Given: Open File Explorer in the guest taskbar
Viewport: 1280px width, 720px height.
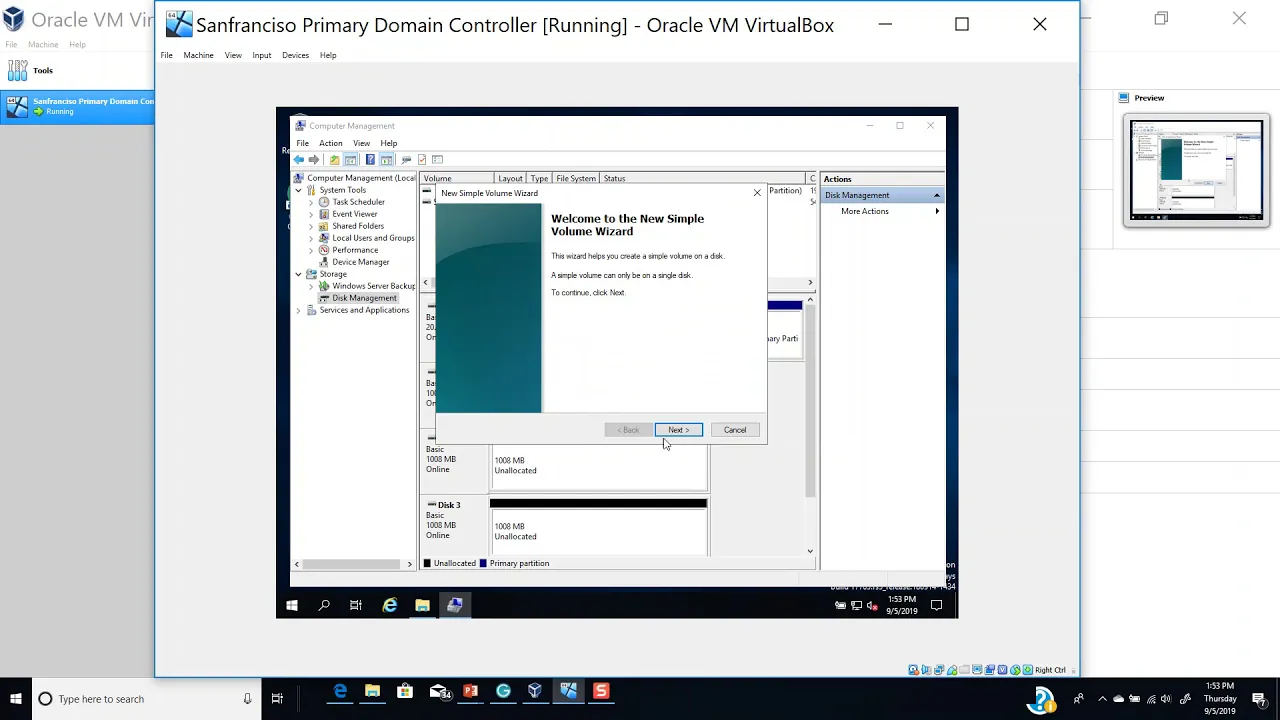Looking at the screenshot, I should point(422,605).
